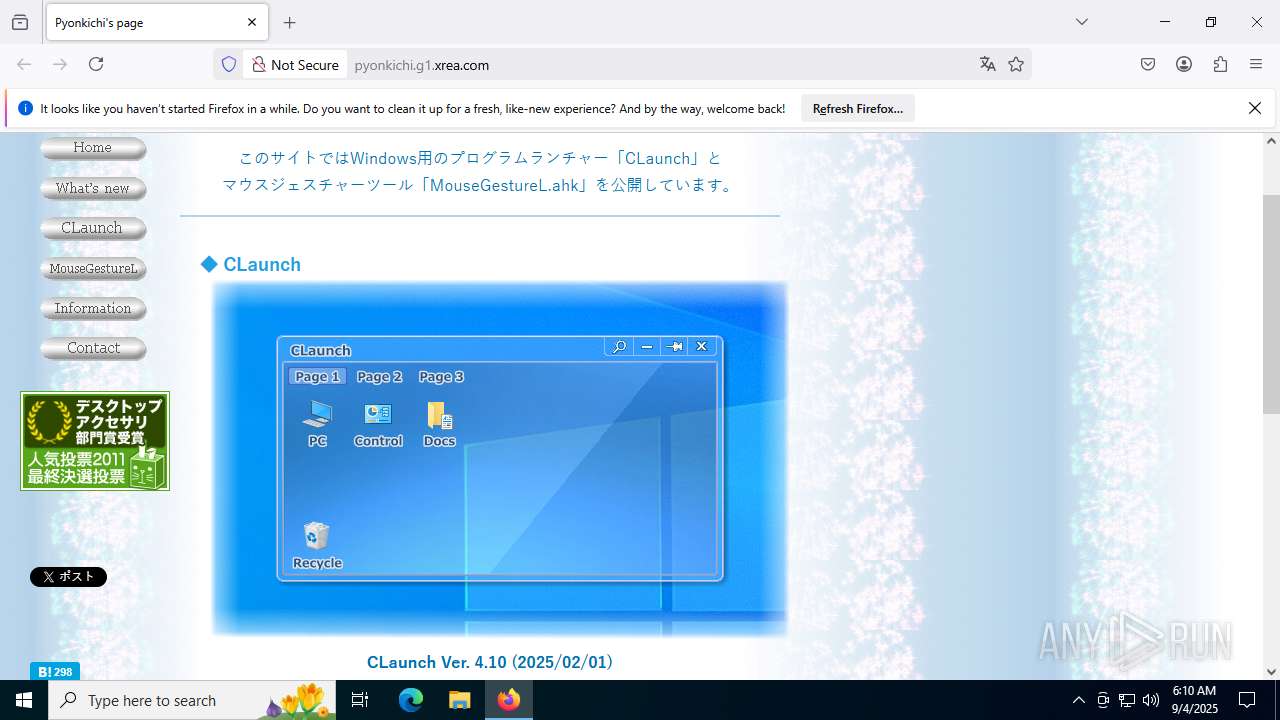Screen dimensions: 1280x720
Task: Click the X post share button
Action: (68, 577)
